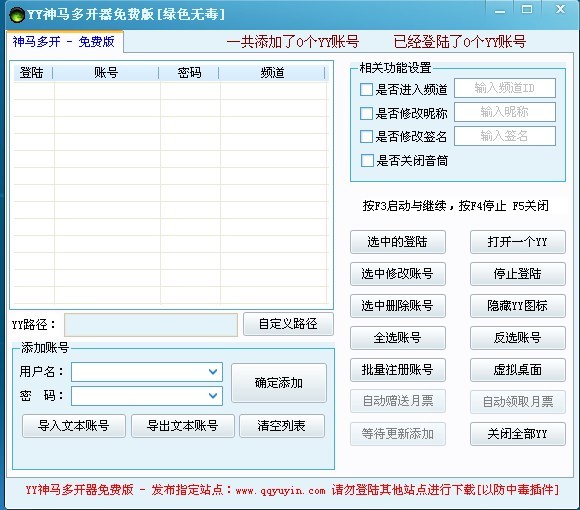Open the 密码 combo box dropdown
Image resolution: width=580 pixels, height=510 pixels.
(213, 396)
